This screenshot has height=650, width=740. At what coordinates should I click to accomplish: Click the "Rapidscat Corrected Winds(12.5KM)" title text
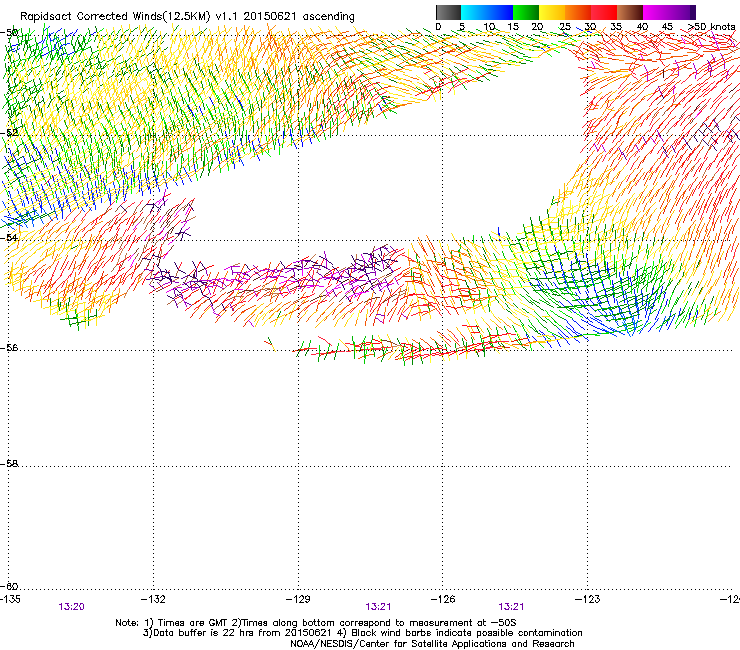(x=115, y=16)
